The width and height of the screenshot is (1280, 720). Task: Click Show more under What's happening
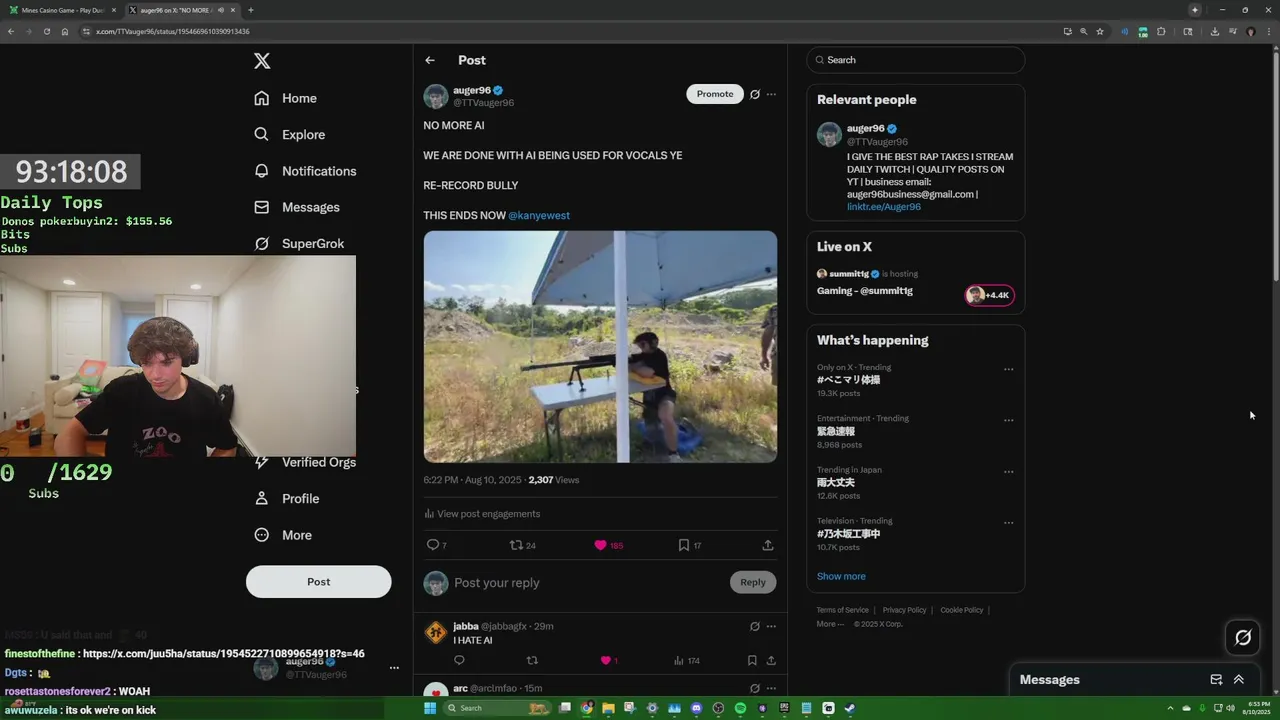click(841, 576)
